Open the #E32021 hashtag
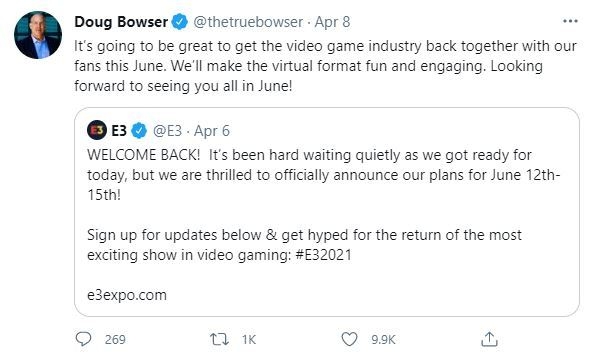 pyautogui.click(x=323, y=255)
